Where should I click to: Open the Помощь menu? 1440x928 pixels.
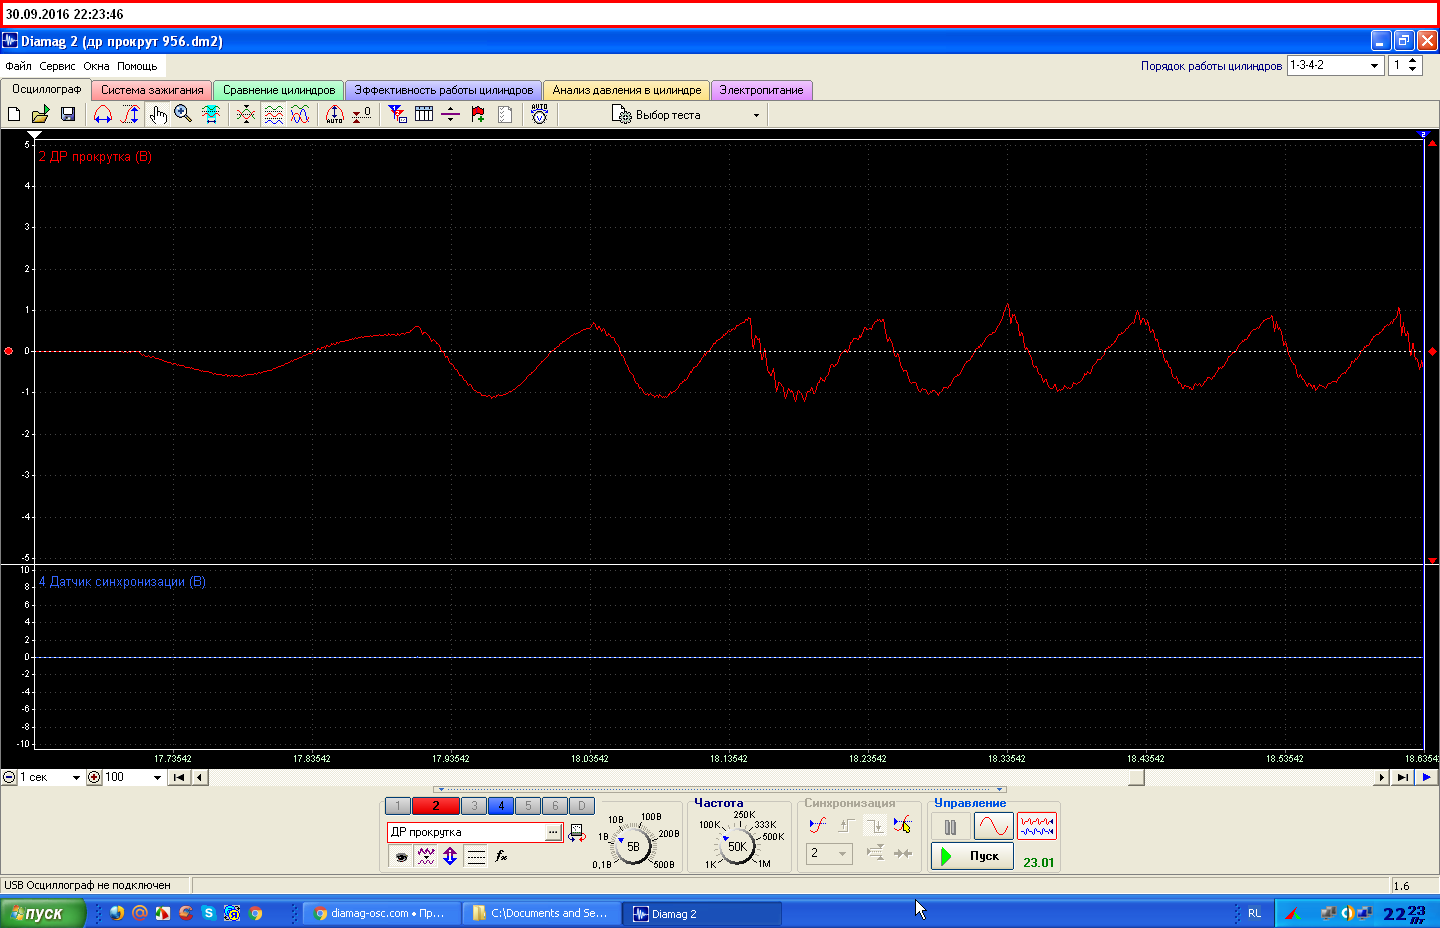[137, 66]
